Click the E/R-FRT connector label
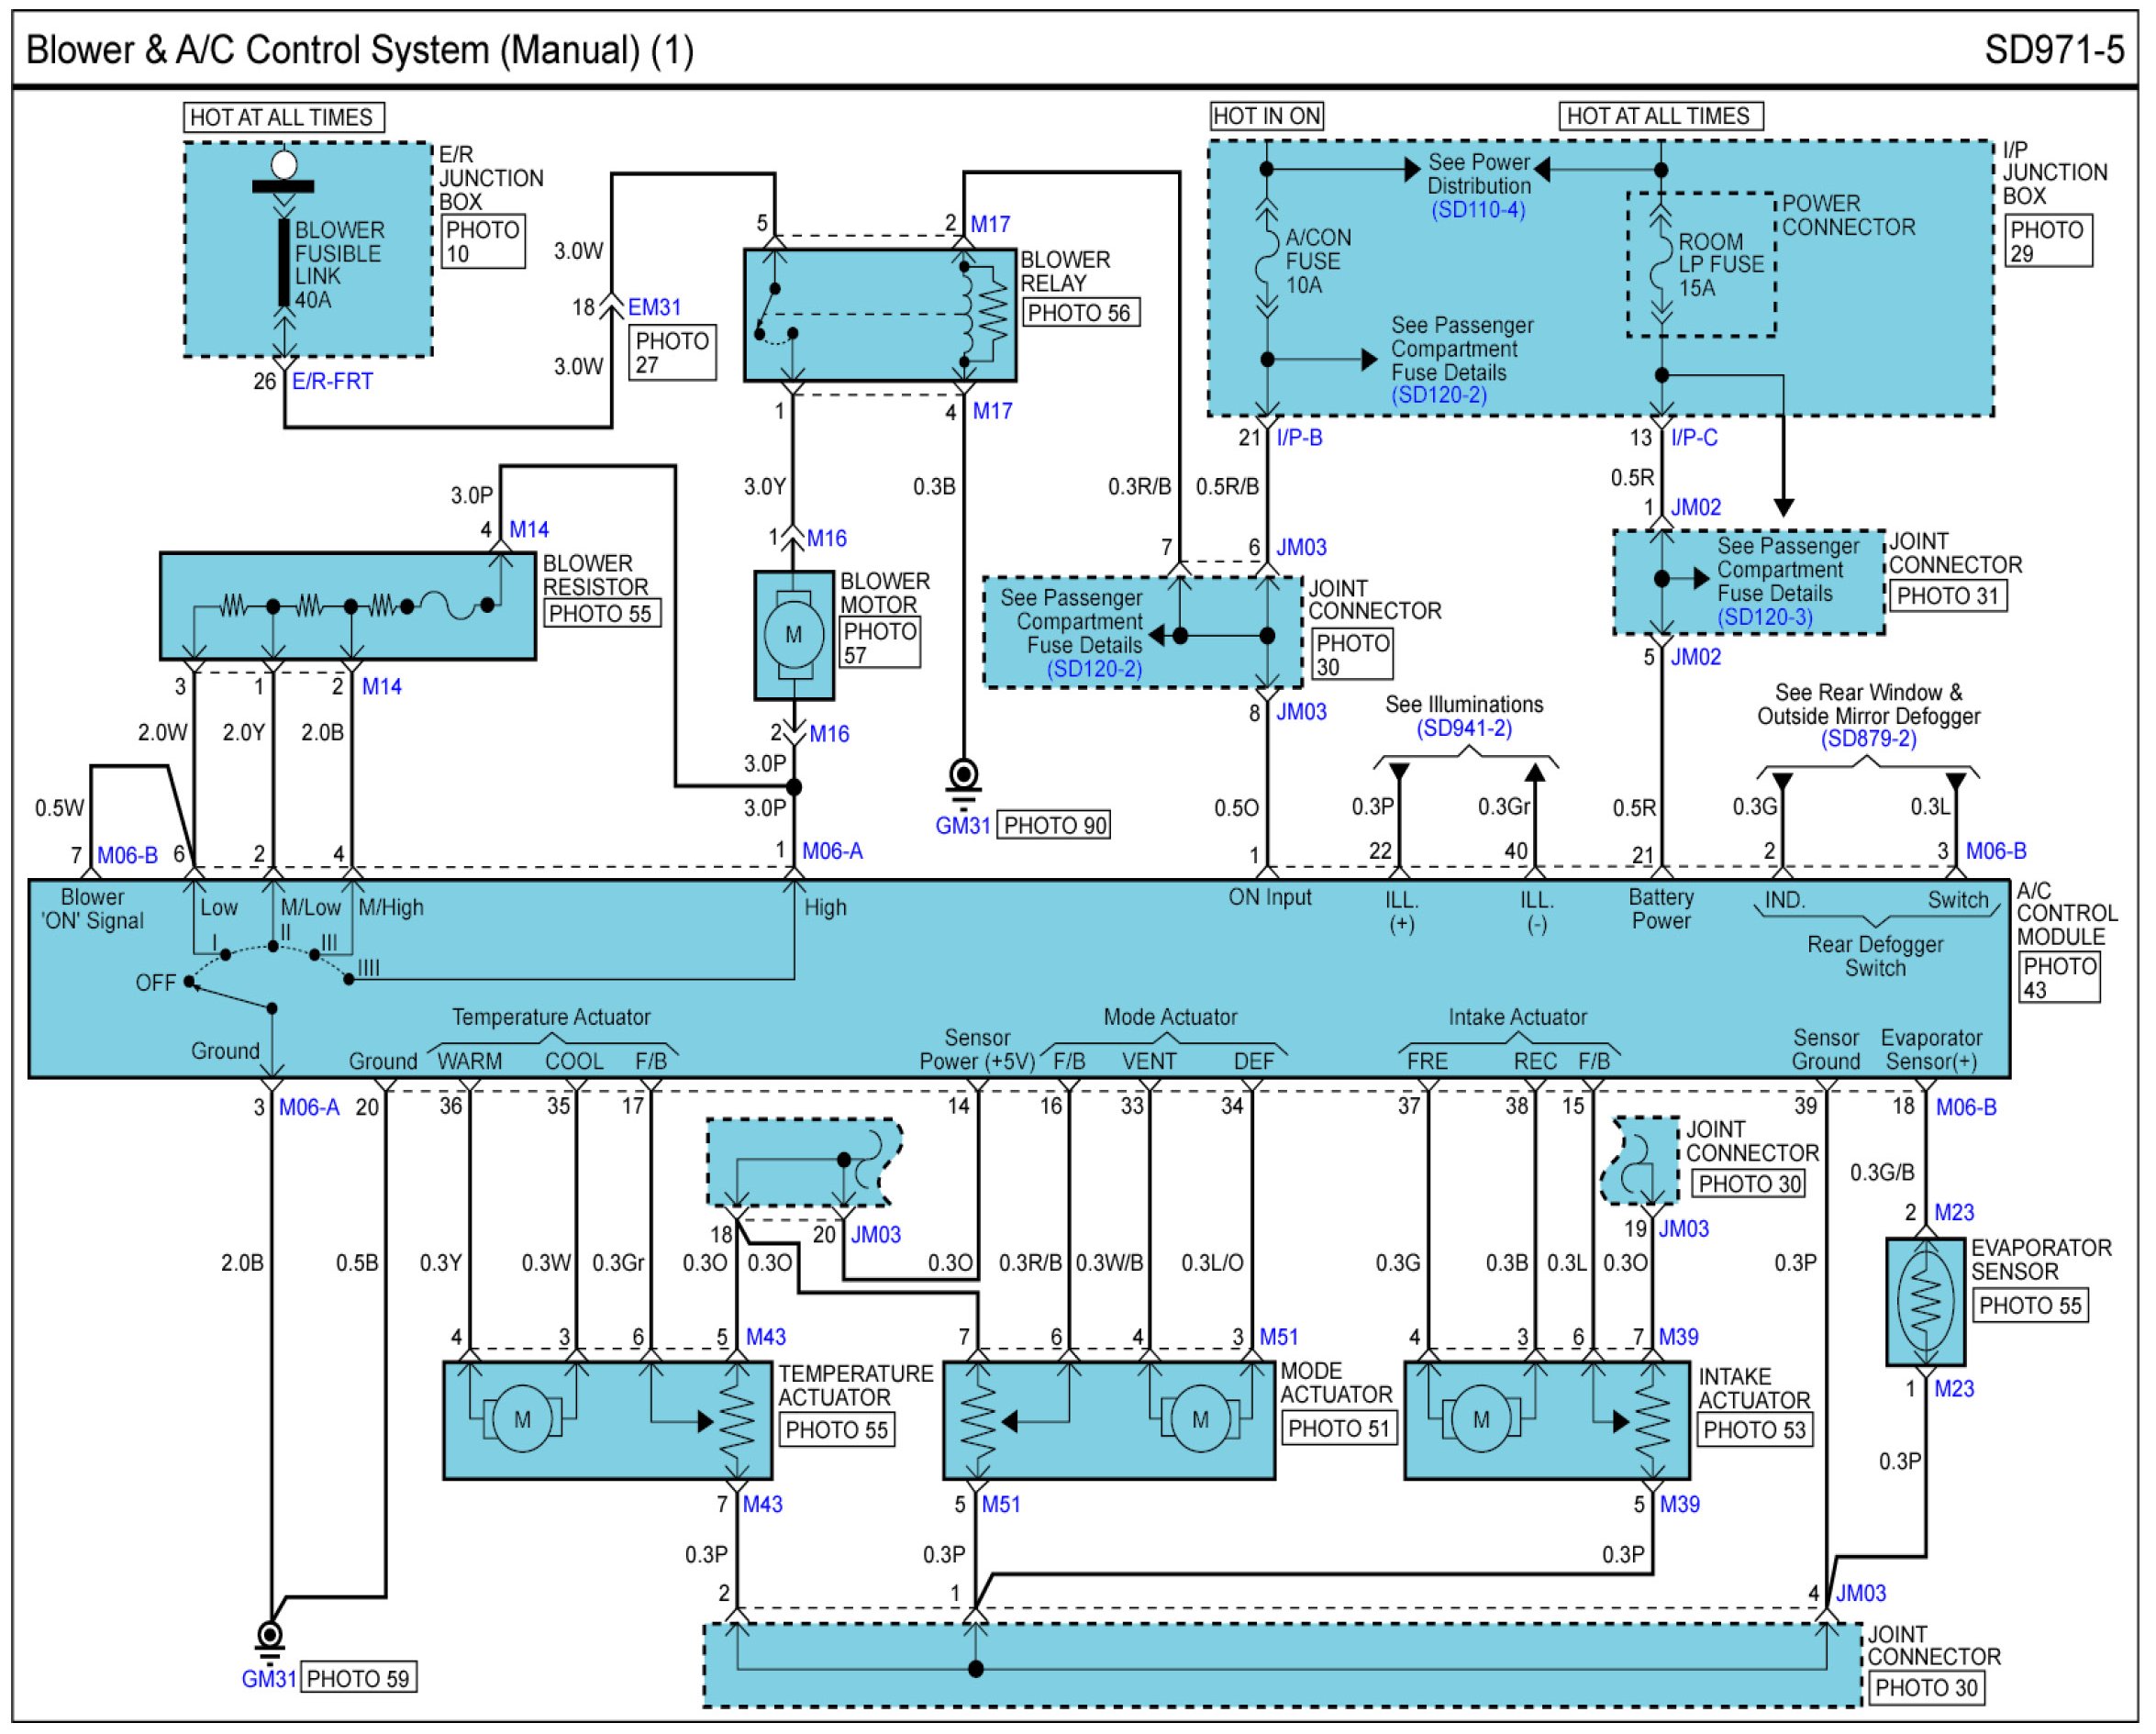2156x1734 pixels. click(x=332, y=381)
